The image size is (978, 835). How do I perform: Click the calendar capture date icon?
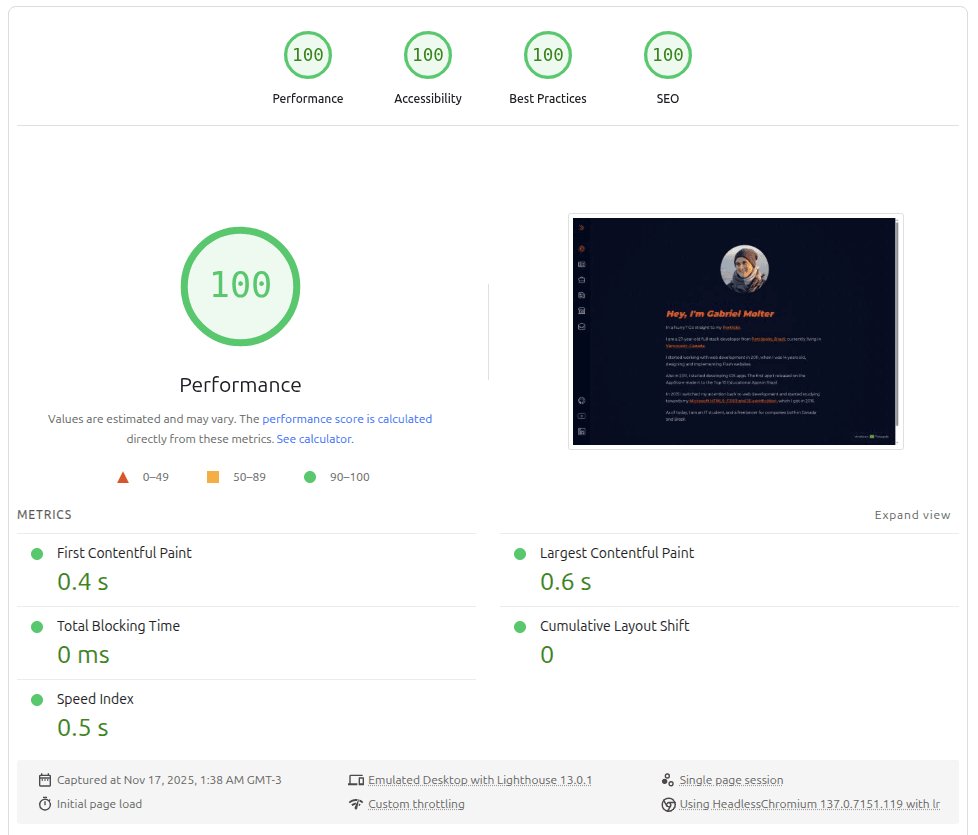pos(44,780)
